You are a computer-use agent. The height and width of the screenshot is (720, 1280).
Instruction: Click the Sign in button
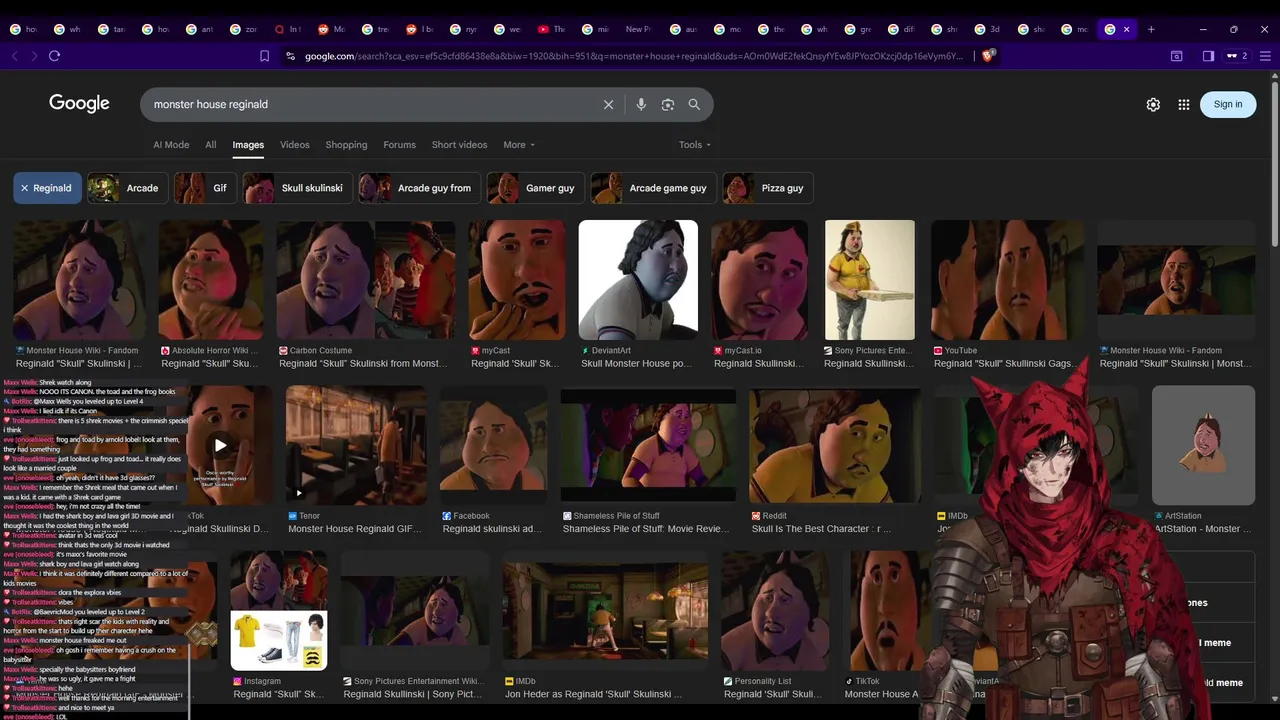1228,104
